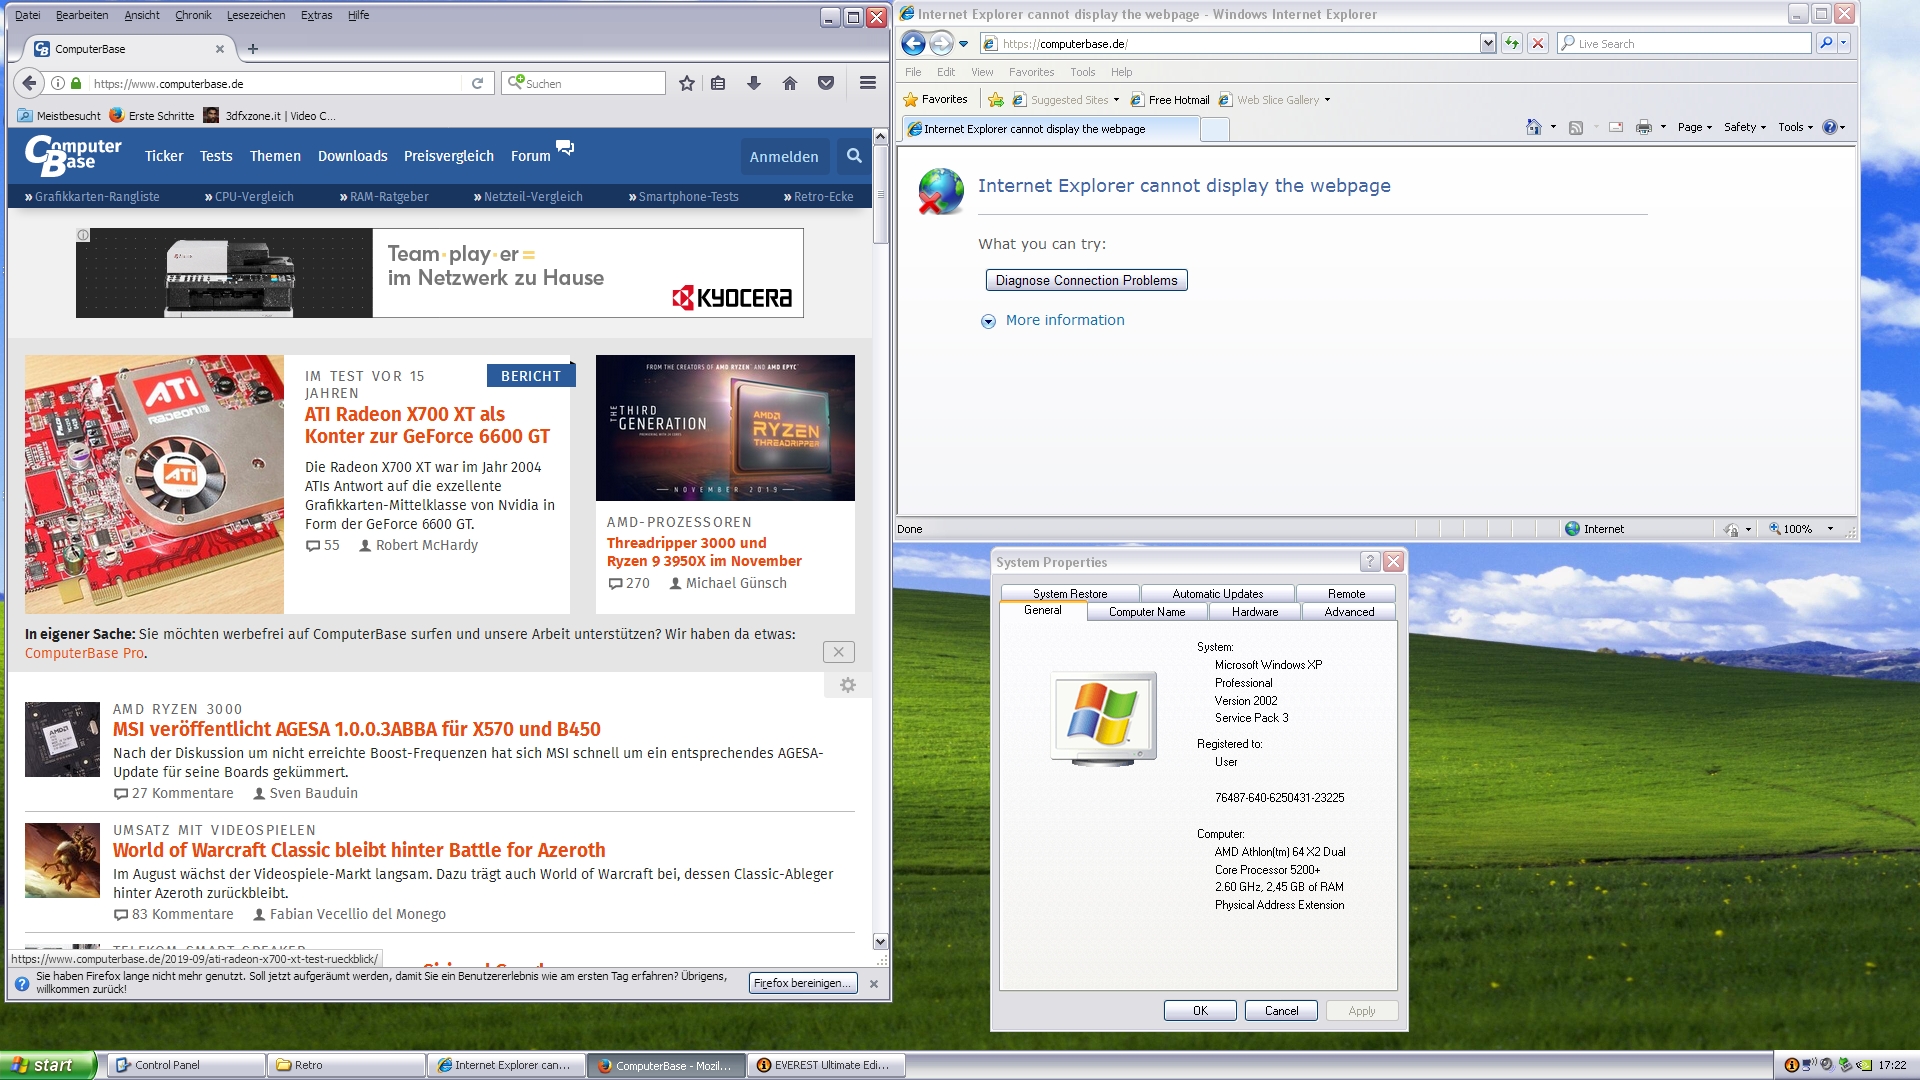Open Firefox downloads arrow icon
Screen dimensions: 1920x1080
[754, 84]
